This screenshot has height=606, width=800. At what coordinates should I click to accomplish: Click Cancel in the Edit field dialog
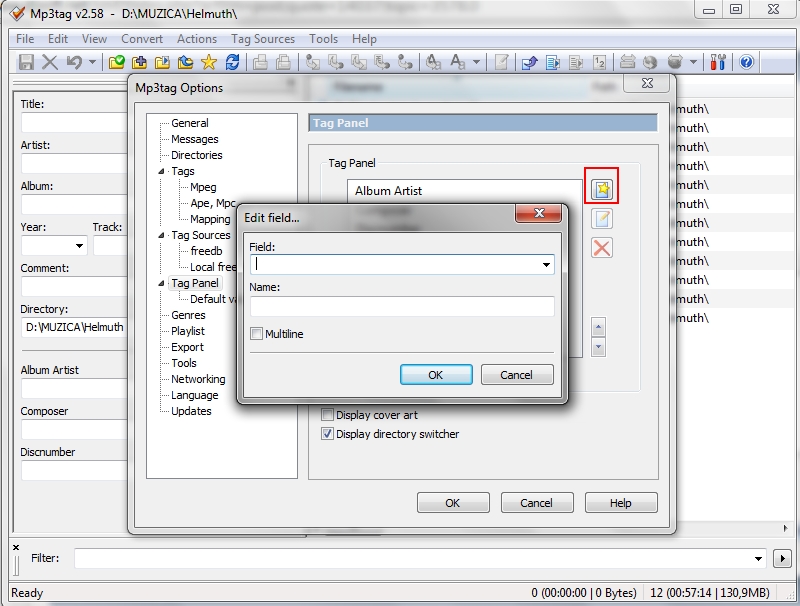click(x=517, y=375)
